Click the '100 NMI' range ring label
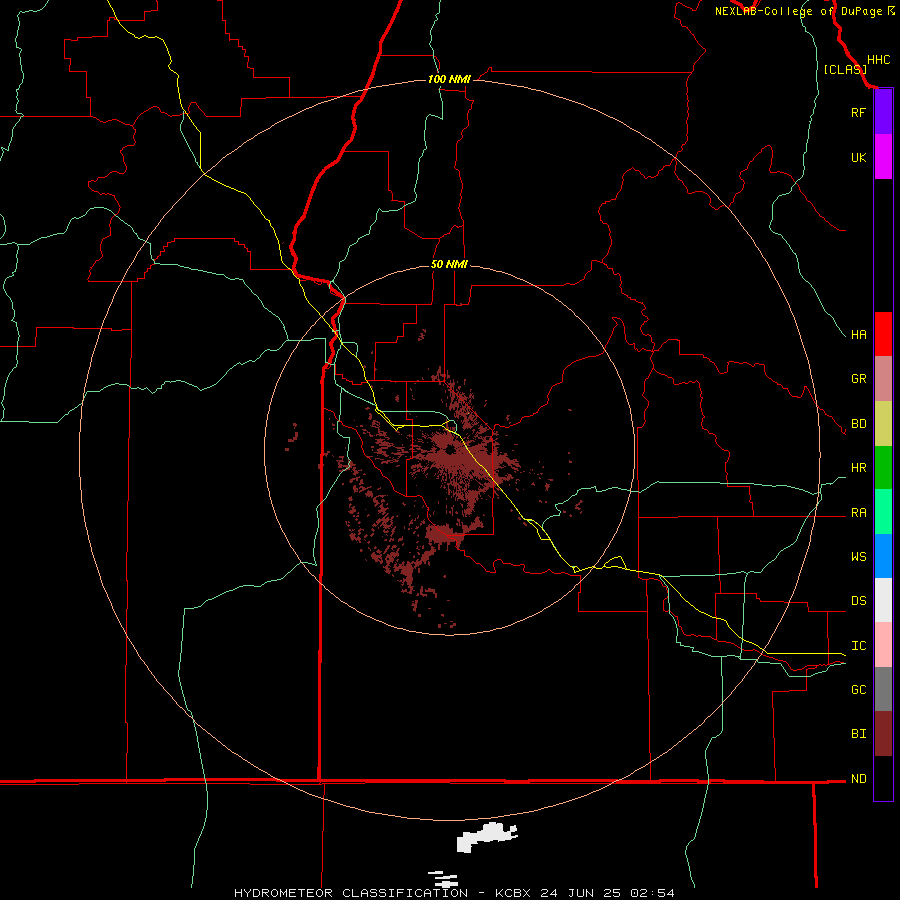Screen dimensions: 900x900 [449, 79]
